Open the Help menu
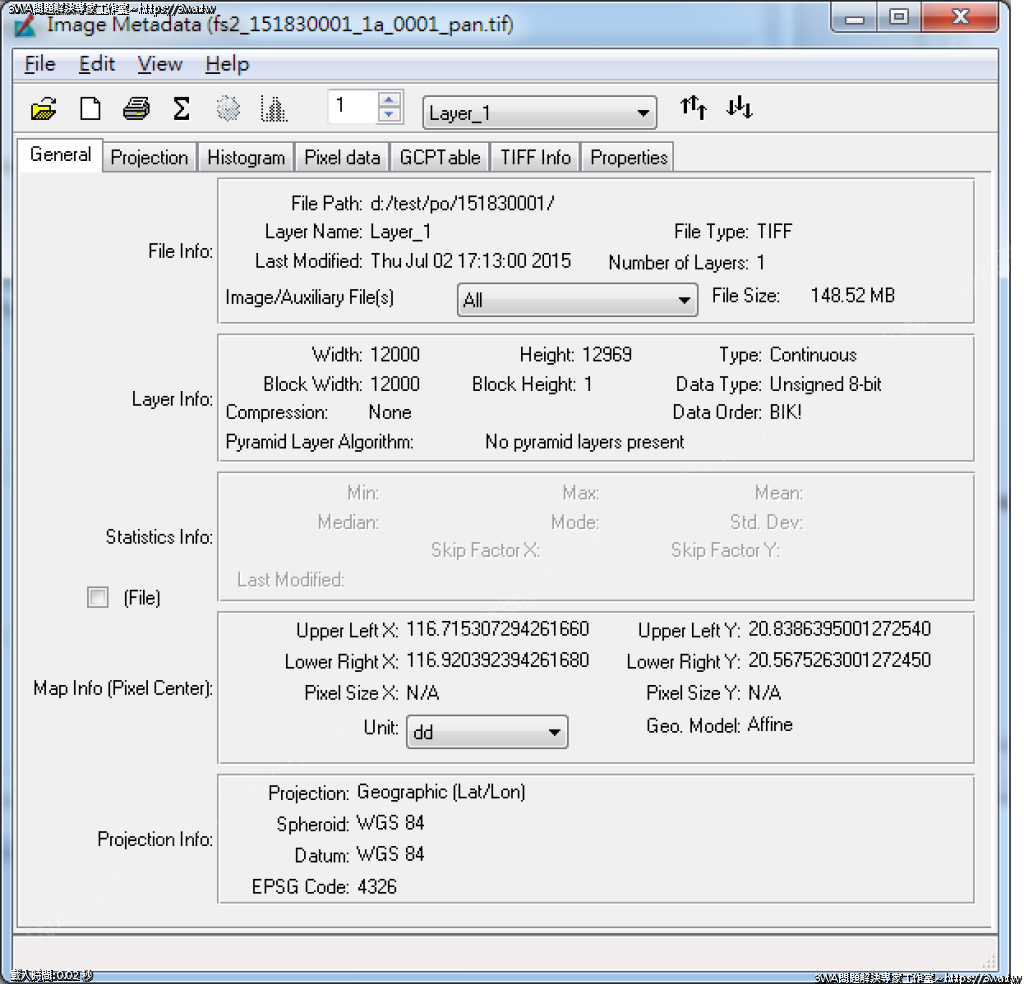The image size is (1024, 984). pyautogui.click(x=227, y=64)
